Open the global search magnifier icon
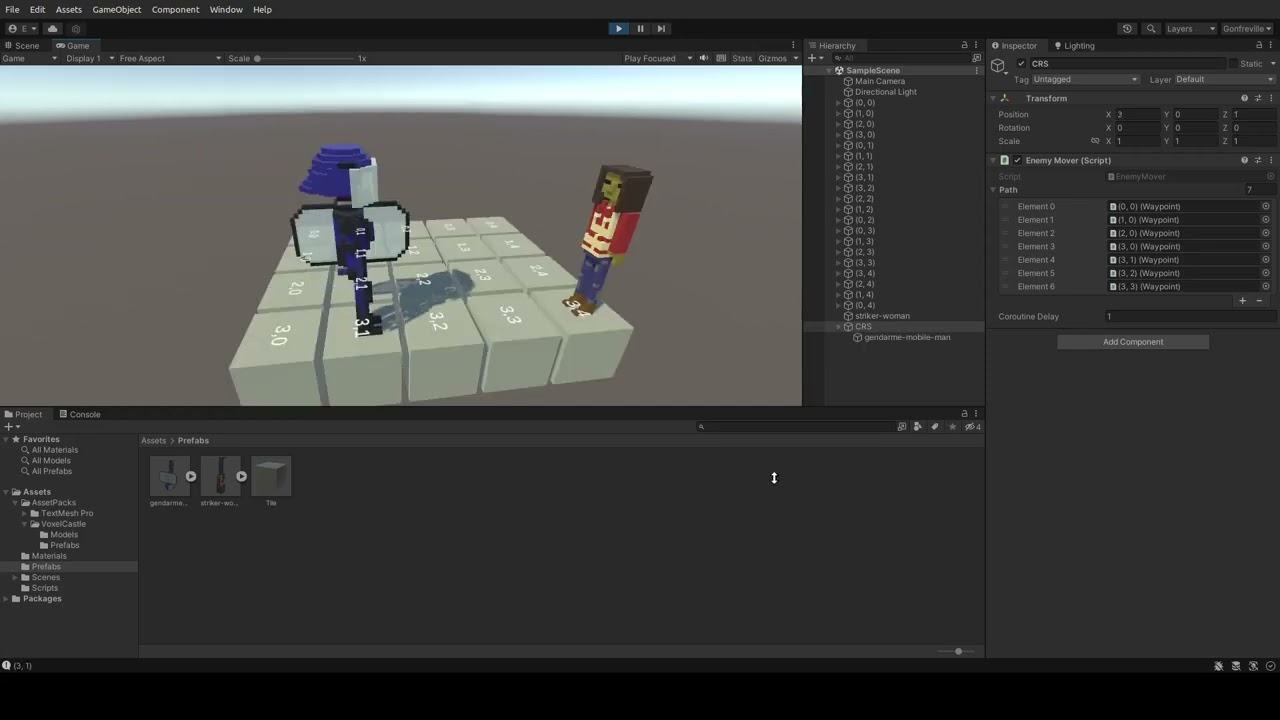Screen dimensions: 1280x720 click(1151, 29)
